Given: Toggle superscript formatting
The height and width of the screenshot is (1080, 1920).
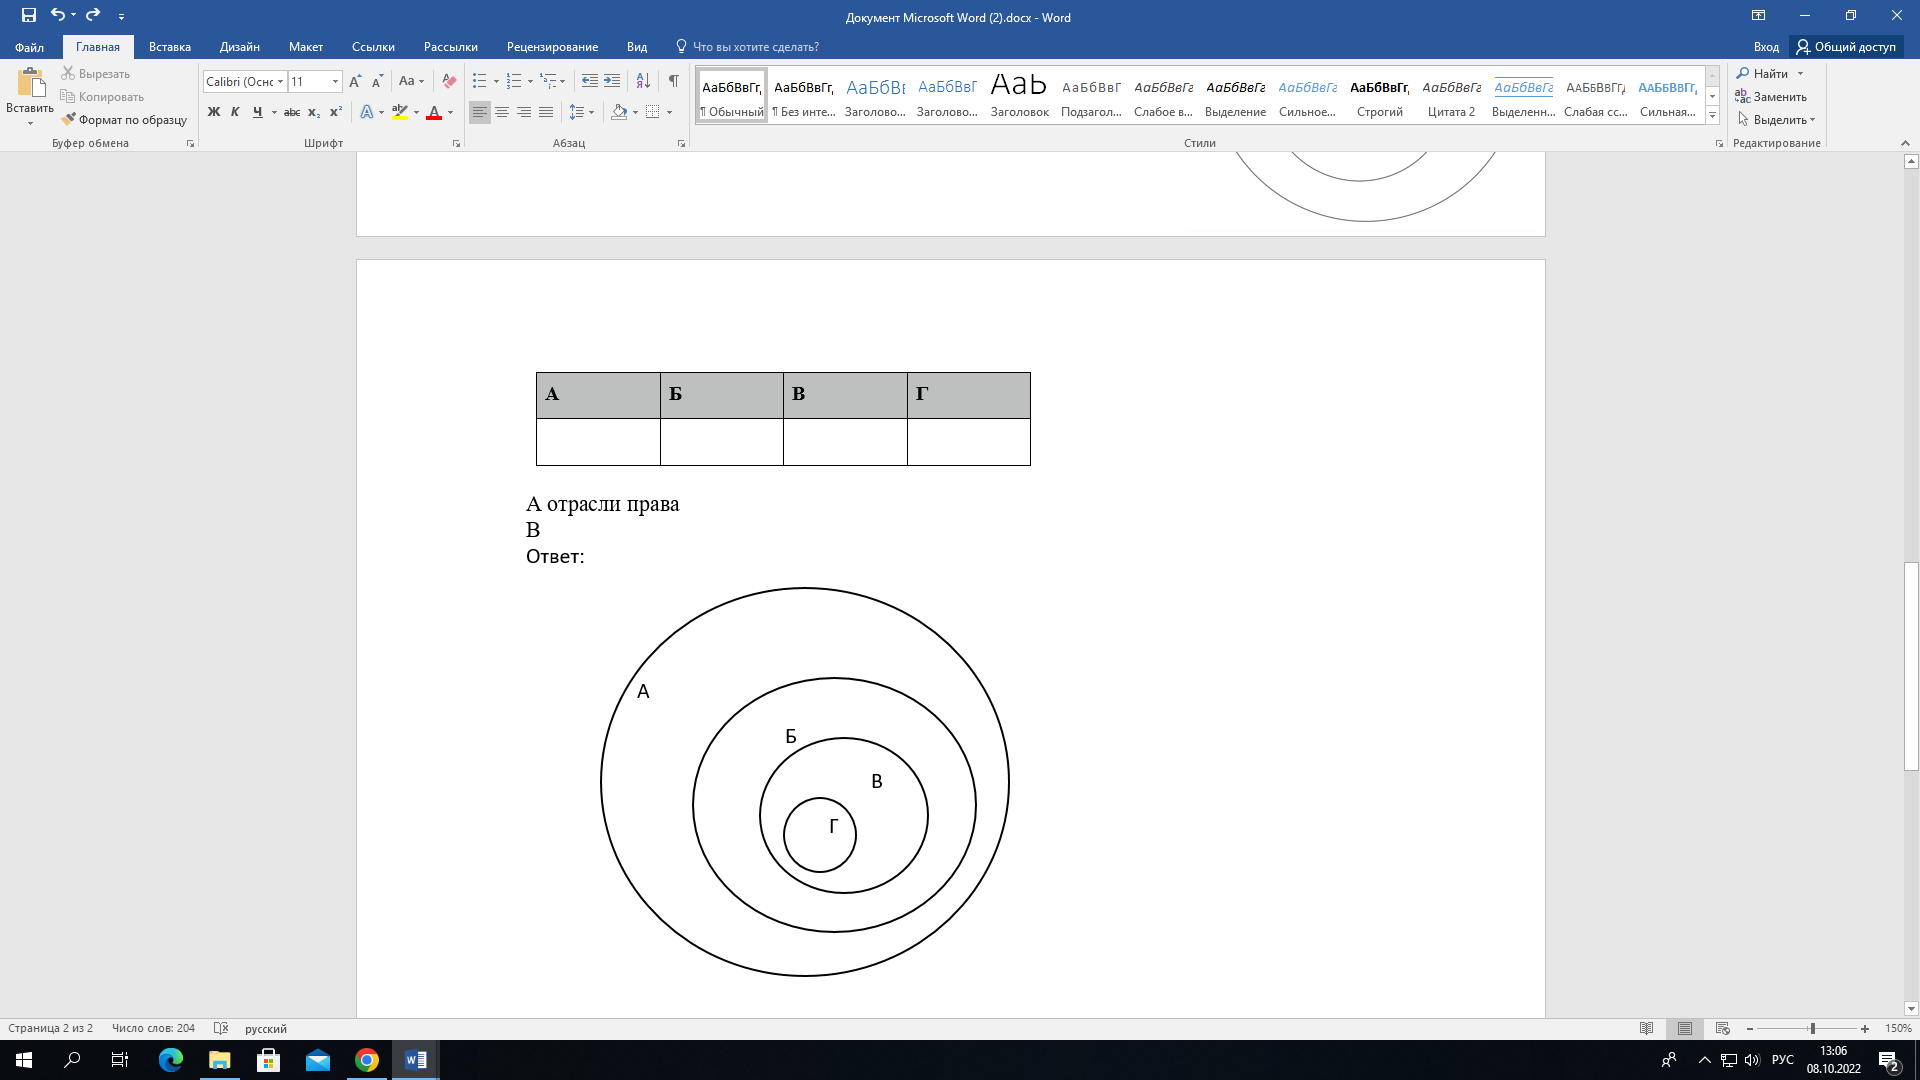Looking at the screenshot, I should coord(336,112).
